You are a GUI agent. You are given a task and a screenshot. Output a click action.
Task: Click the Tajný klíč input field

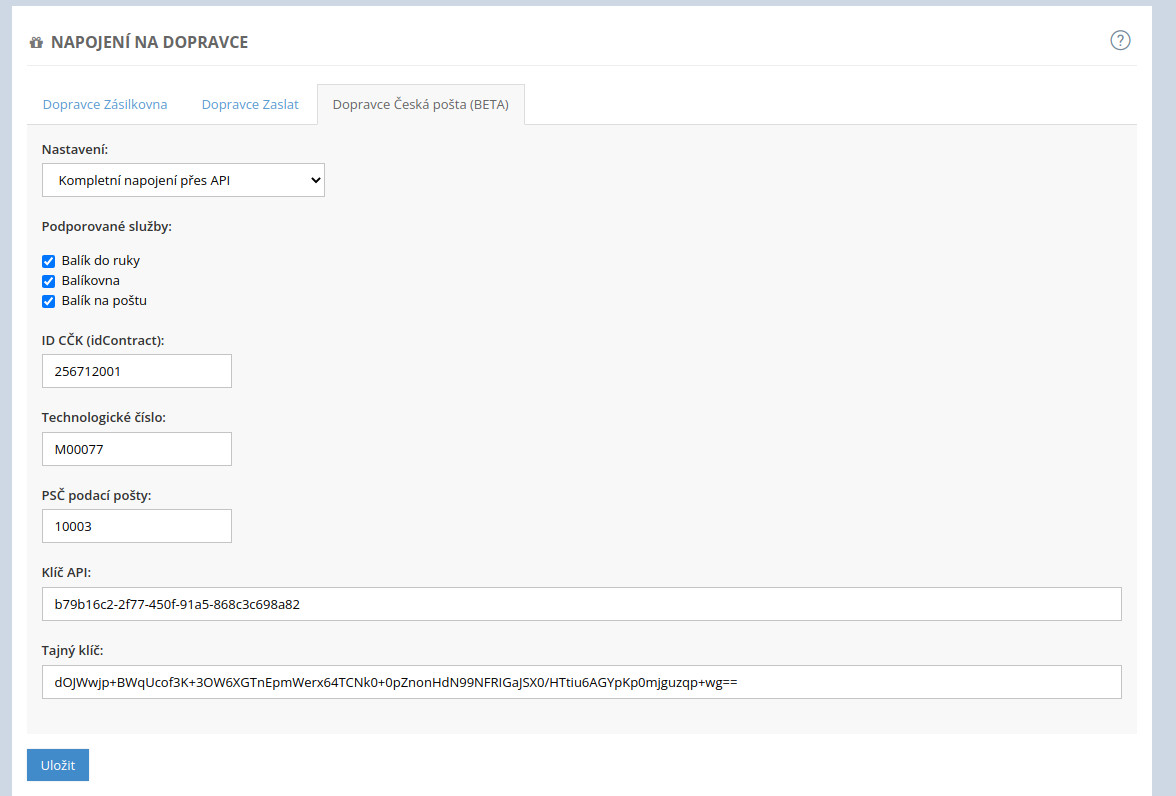click(581, 682)
